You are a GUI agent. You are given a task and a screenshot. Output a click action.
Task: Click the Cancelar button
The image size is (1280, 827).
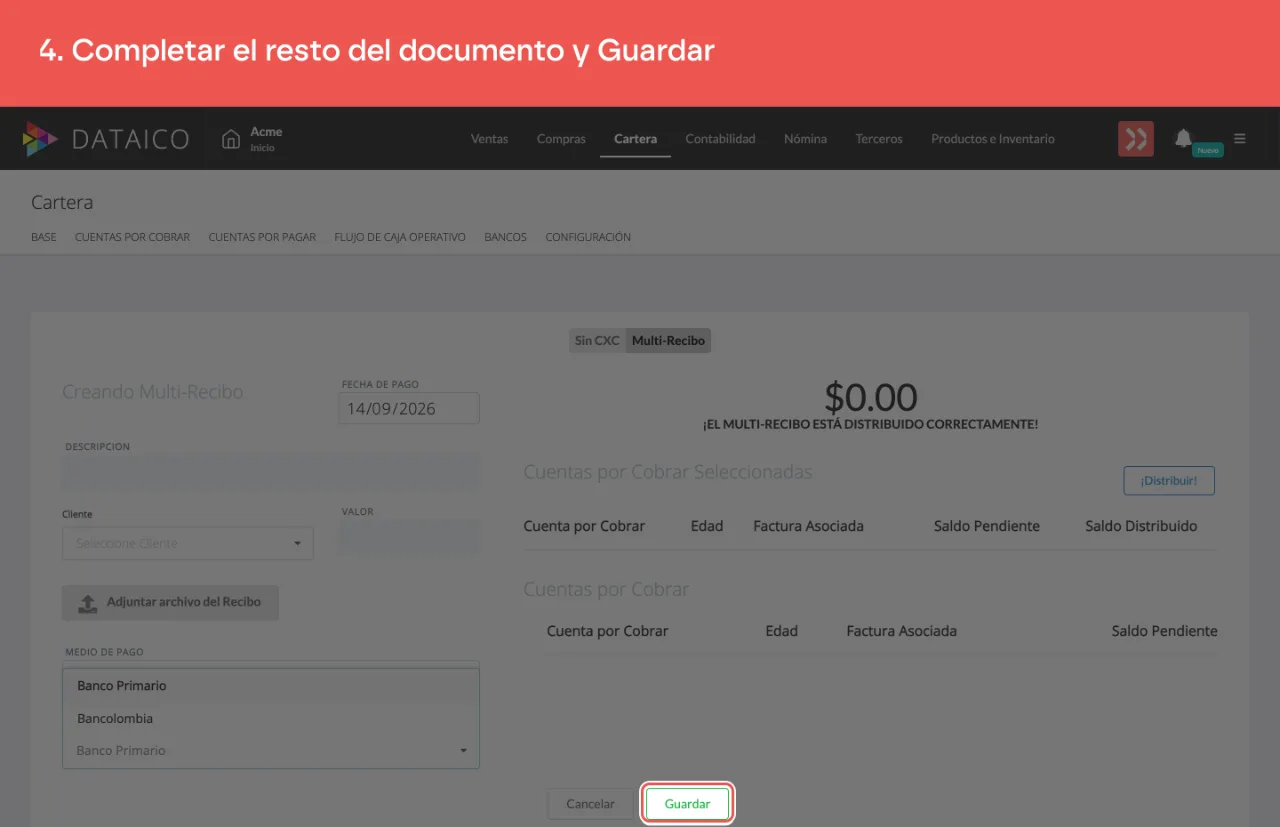click(x=590, y=804)
